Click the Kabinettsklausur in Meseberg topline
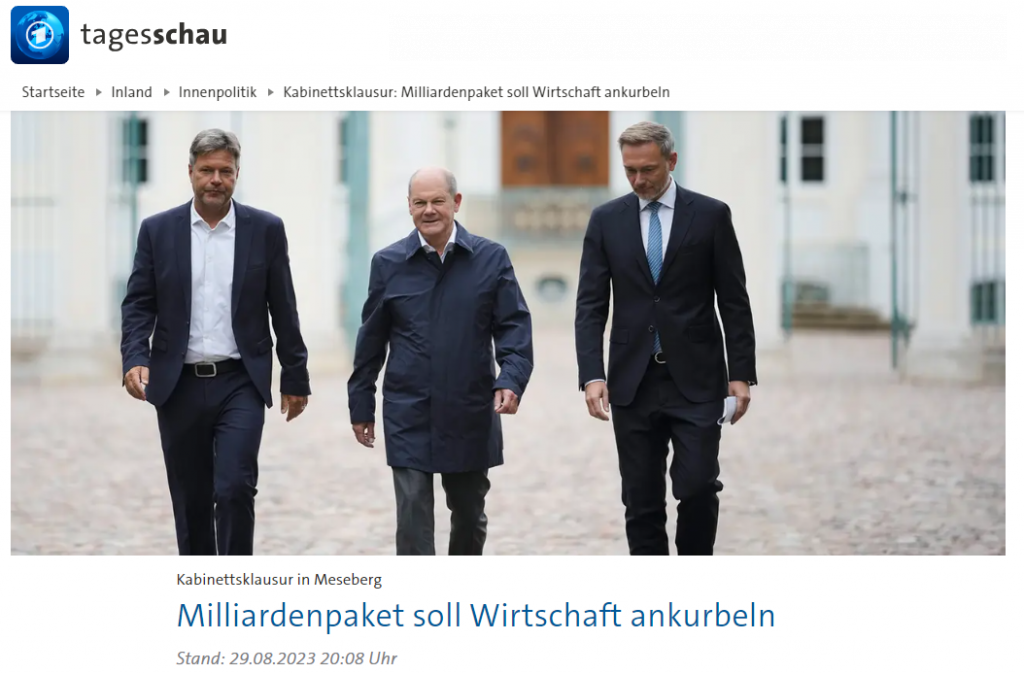The image size is (1024, 674). point(279,579)
